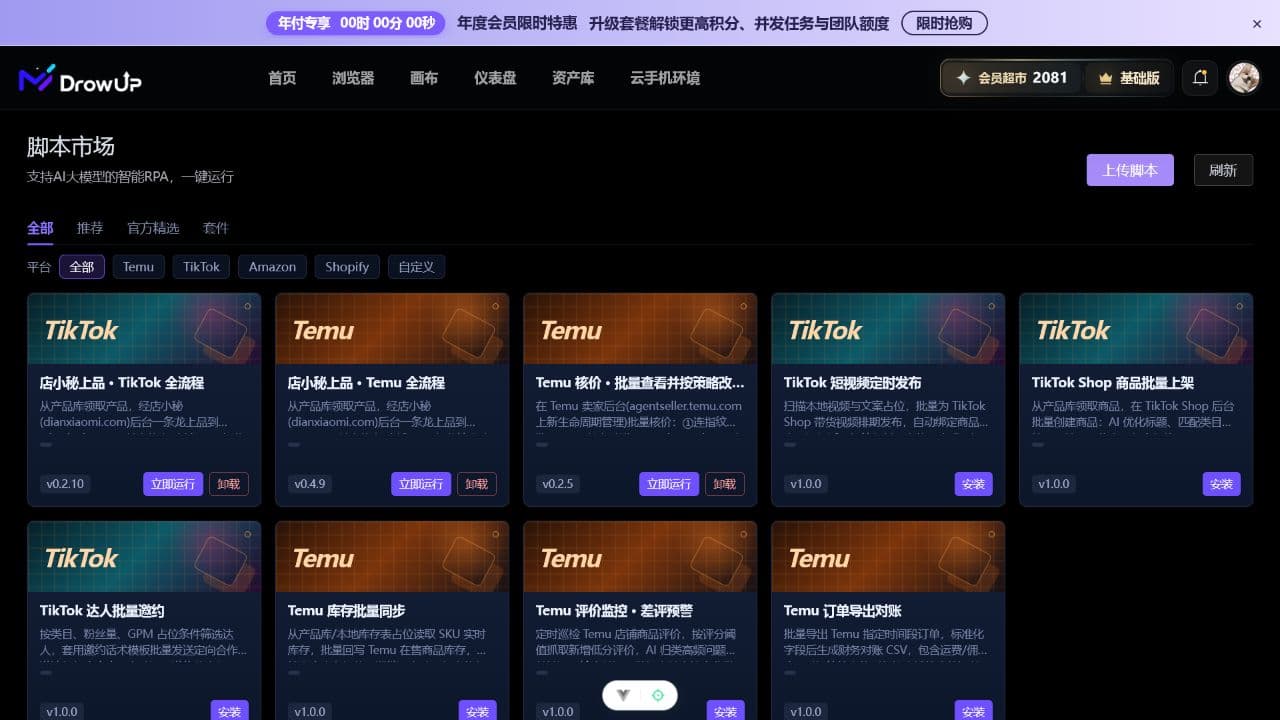Select the Shopify platform filter
This screenshot has width=1280, height=720.
[347, 267]
